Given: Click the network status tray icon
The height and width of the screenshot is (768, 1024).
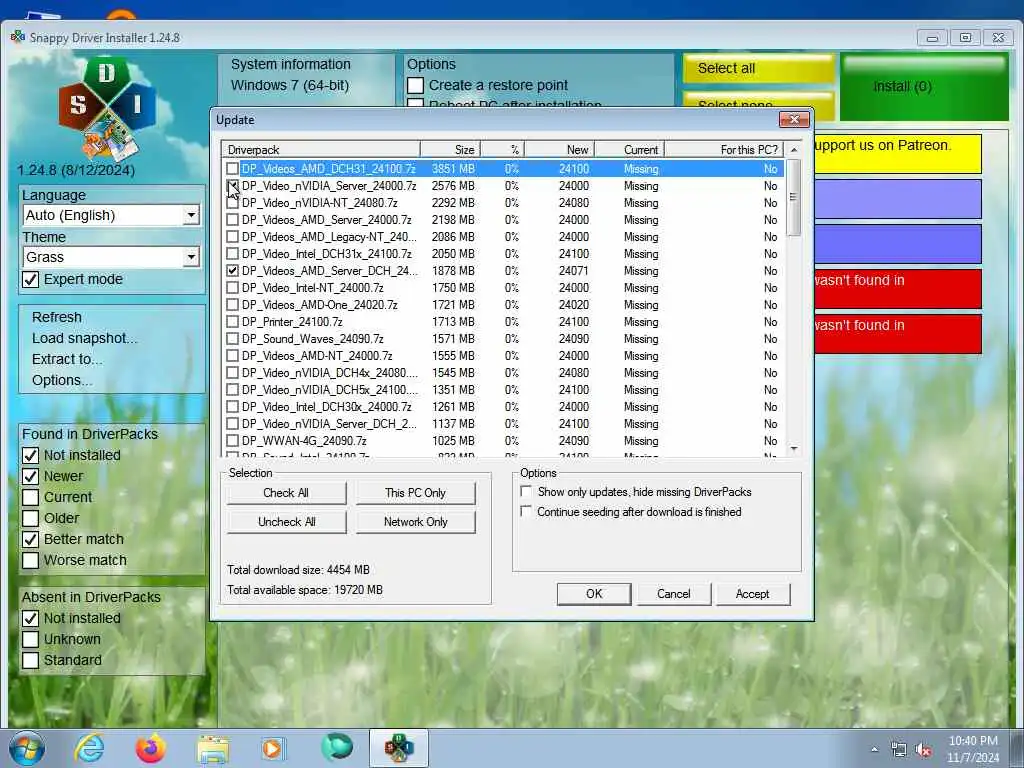Looking at the screenshot, I should (x=899, y=750).
